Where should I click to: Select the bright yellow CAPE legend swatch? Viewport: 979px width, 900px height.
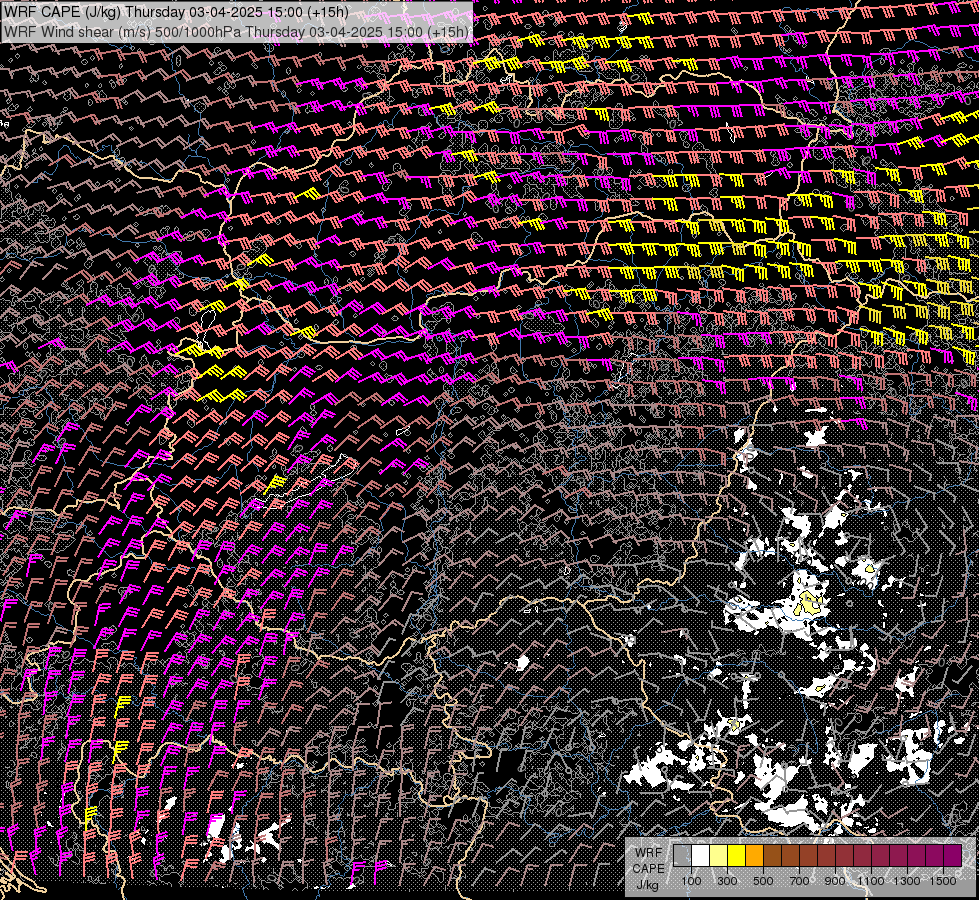(x=737, y=856)
